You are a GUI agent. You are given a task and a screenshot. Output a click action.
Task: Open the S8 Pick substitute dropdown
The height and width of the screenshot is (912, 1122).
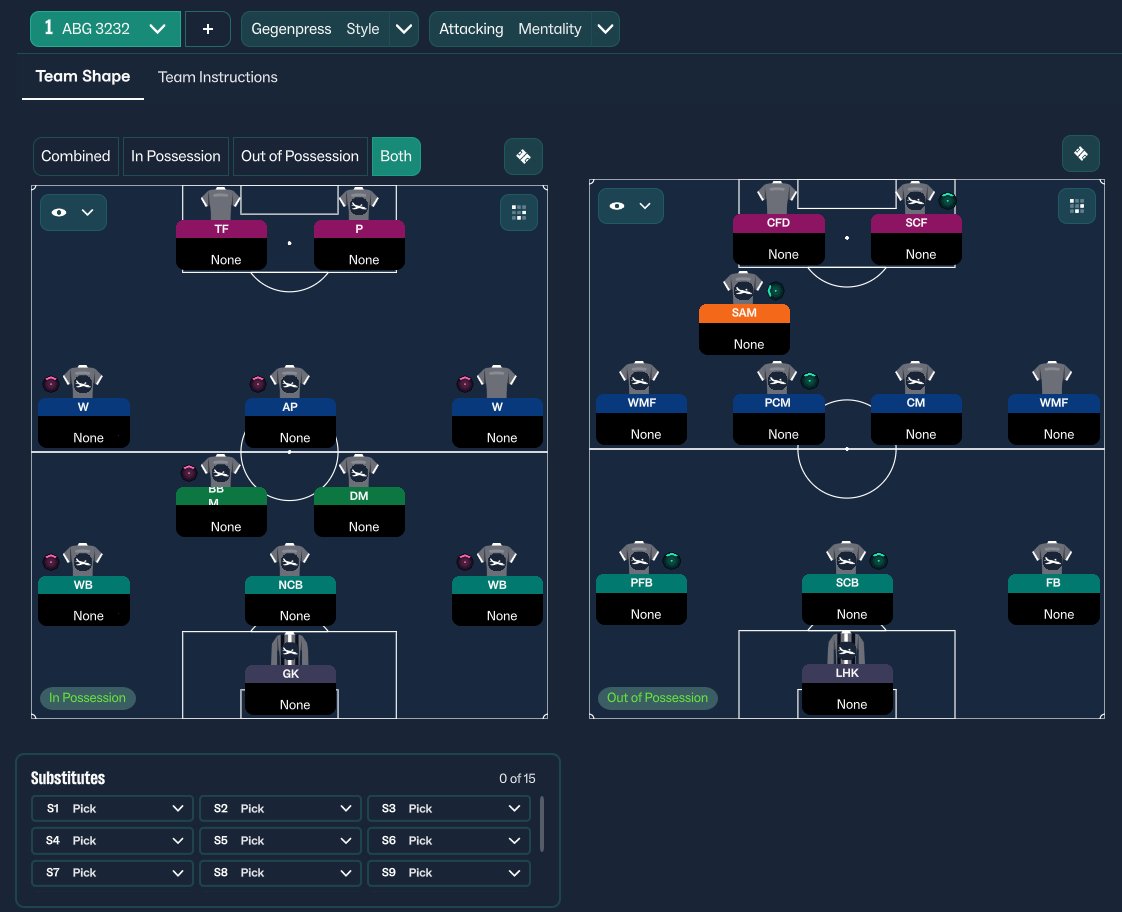pos(280,873)
